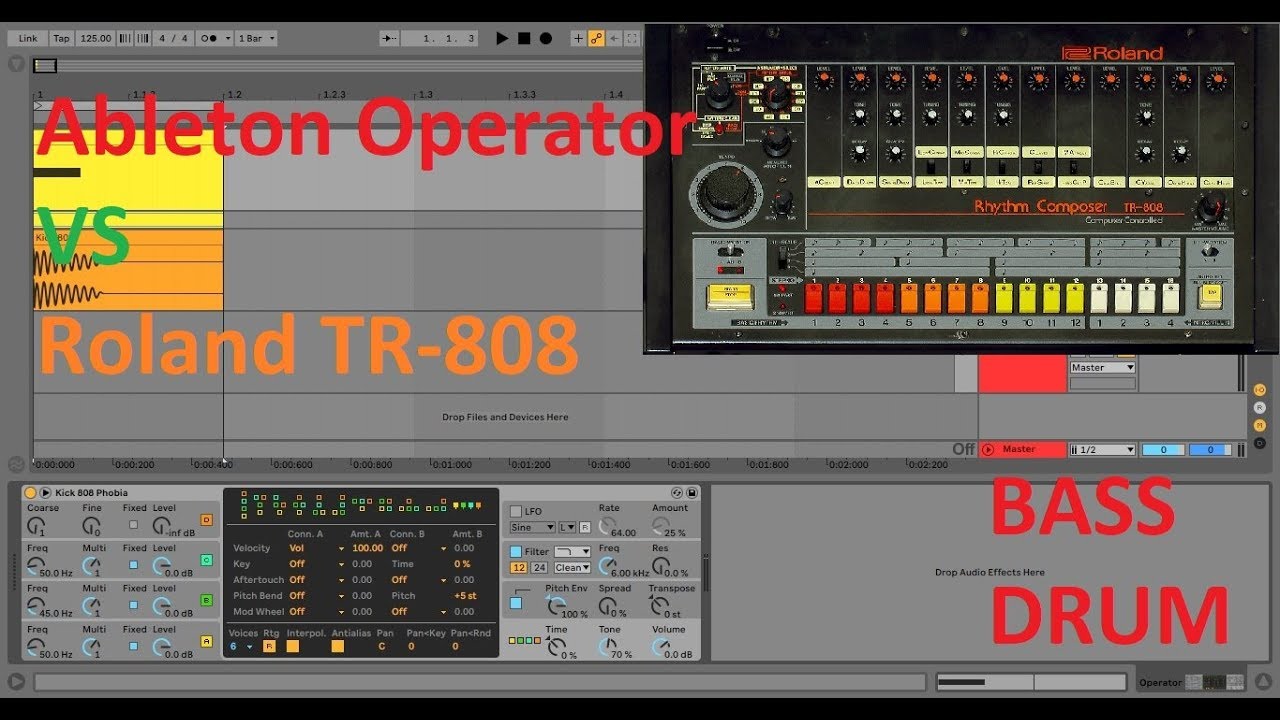Select oscillator D orange button
Image resolution: width=1280 pixels, height=720 pixels.
pos(207,520)
